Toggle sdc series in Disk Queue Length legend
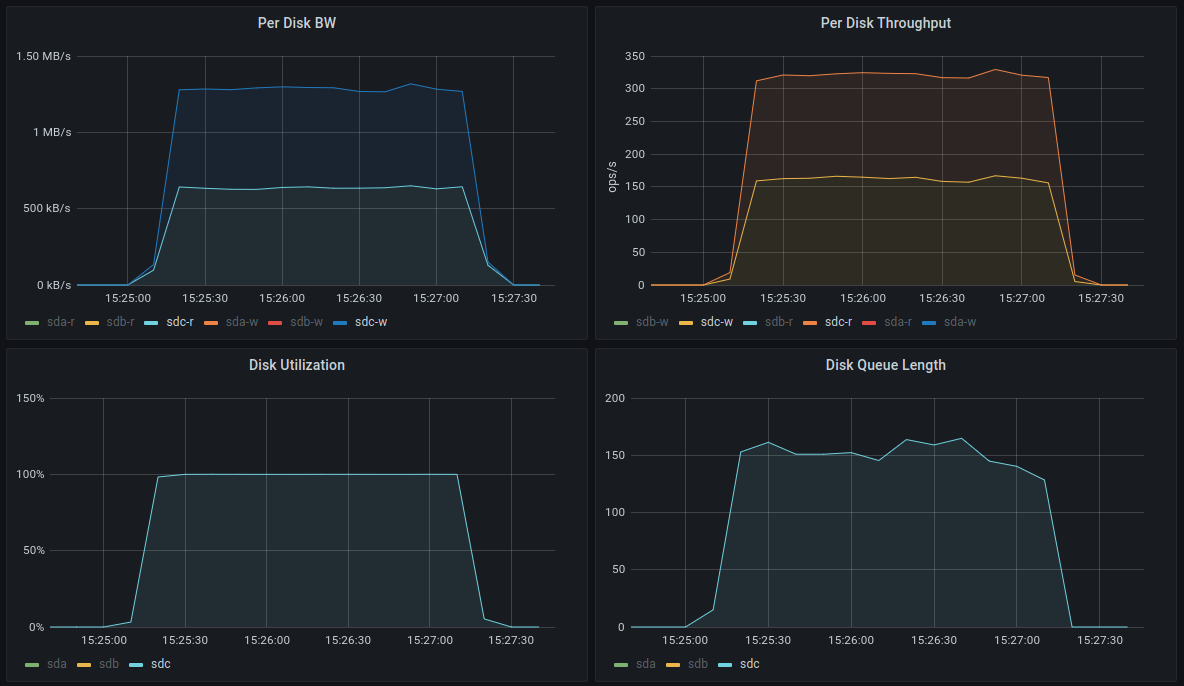Image resolution: width=1184 pixels, height=686 pixels. [x=750, y=664]
